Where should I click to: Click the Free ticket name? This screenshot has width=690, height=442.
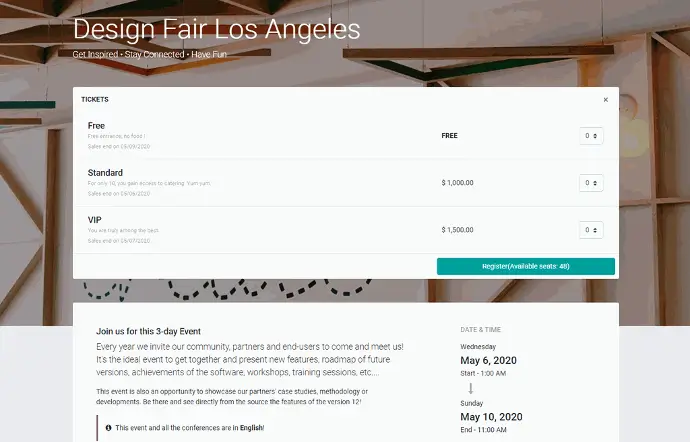[x=96, y=126]
